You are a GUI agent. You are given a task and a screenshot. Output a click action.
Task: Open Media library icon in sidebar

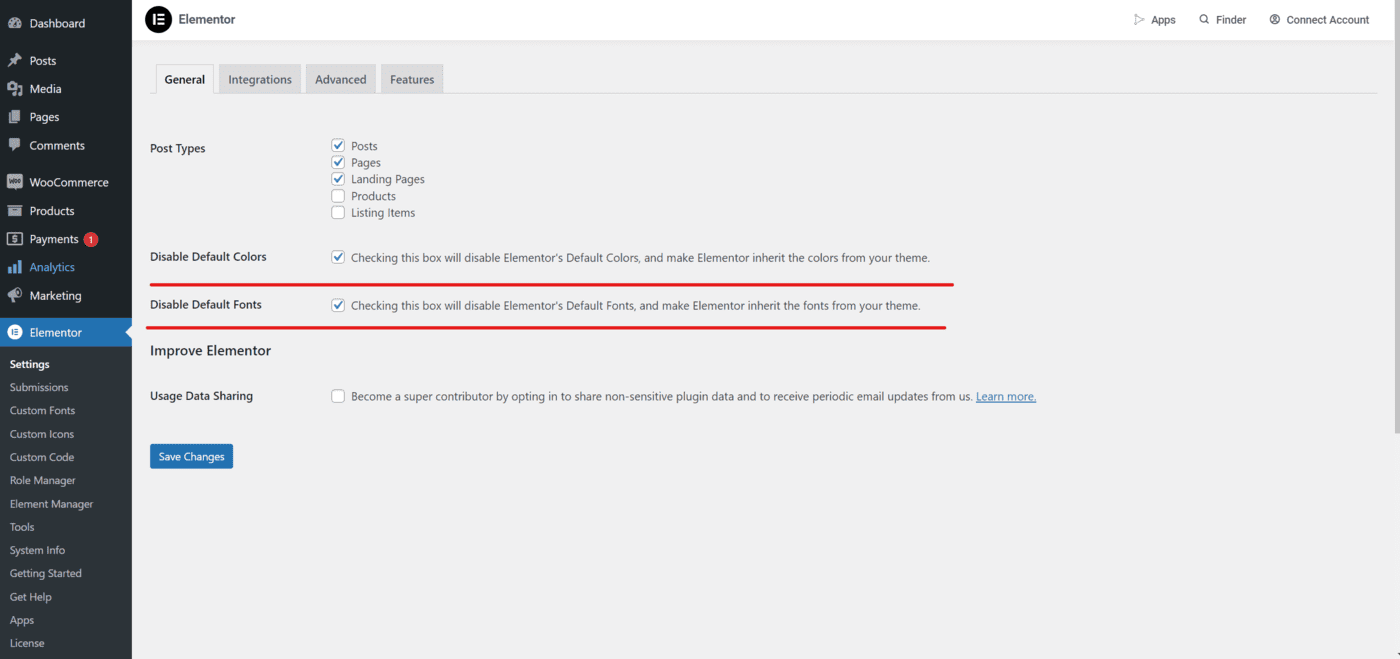15,89
